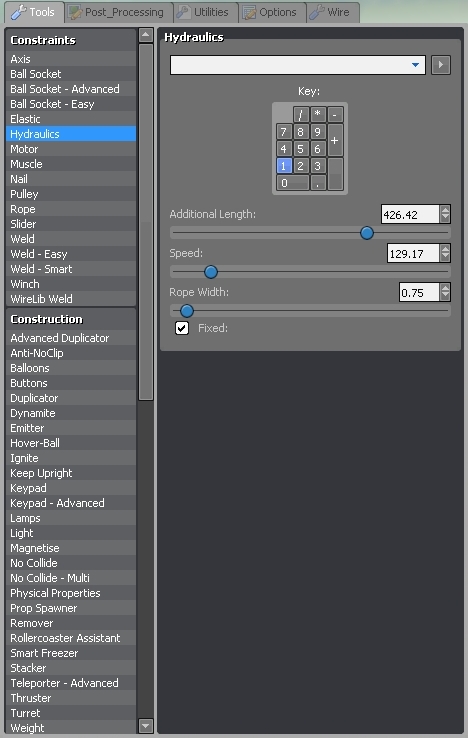468x738 pixels.
Task: Select the Magnetise tool
Action: tap(71, 548)
